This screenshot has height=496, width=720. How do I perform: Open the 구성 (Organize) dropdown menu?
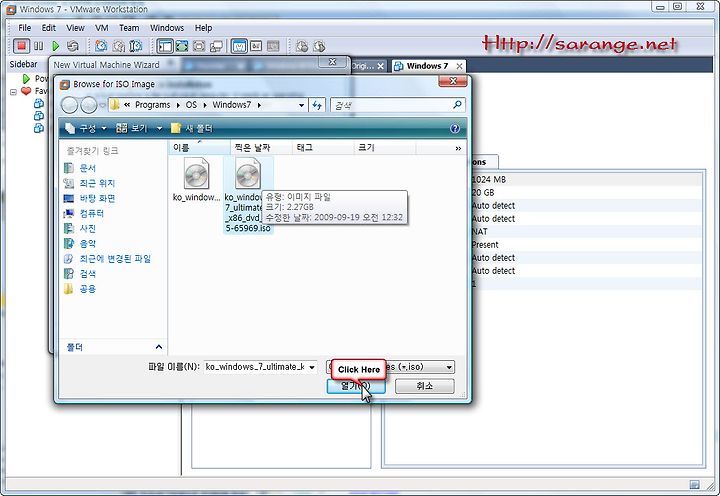coord(85,128)
